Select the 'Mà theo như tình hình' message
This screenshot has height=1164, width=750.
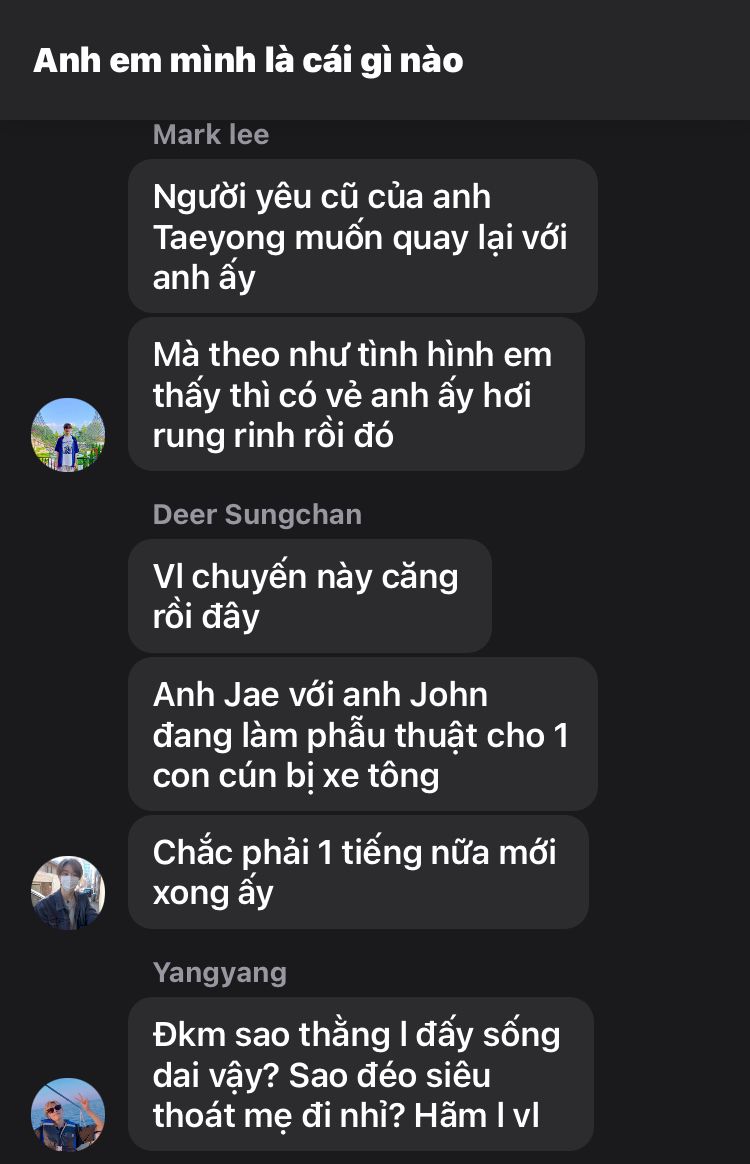(x=356, y=394)
